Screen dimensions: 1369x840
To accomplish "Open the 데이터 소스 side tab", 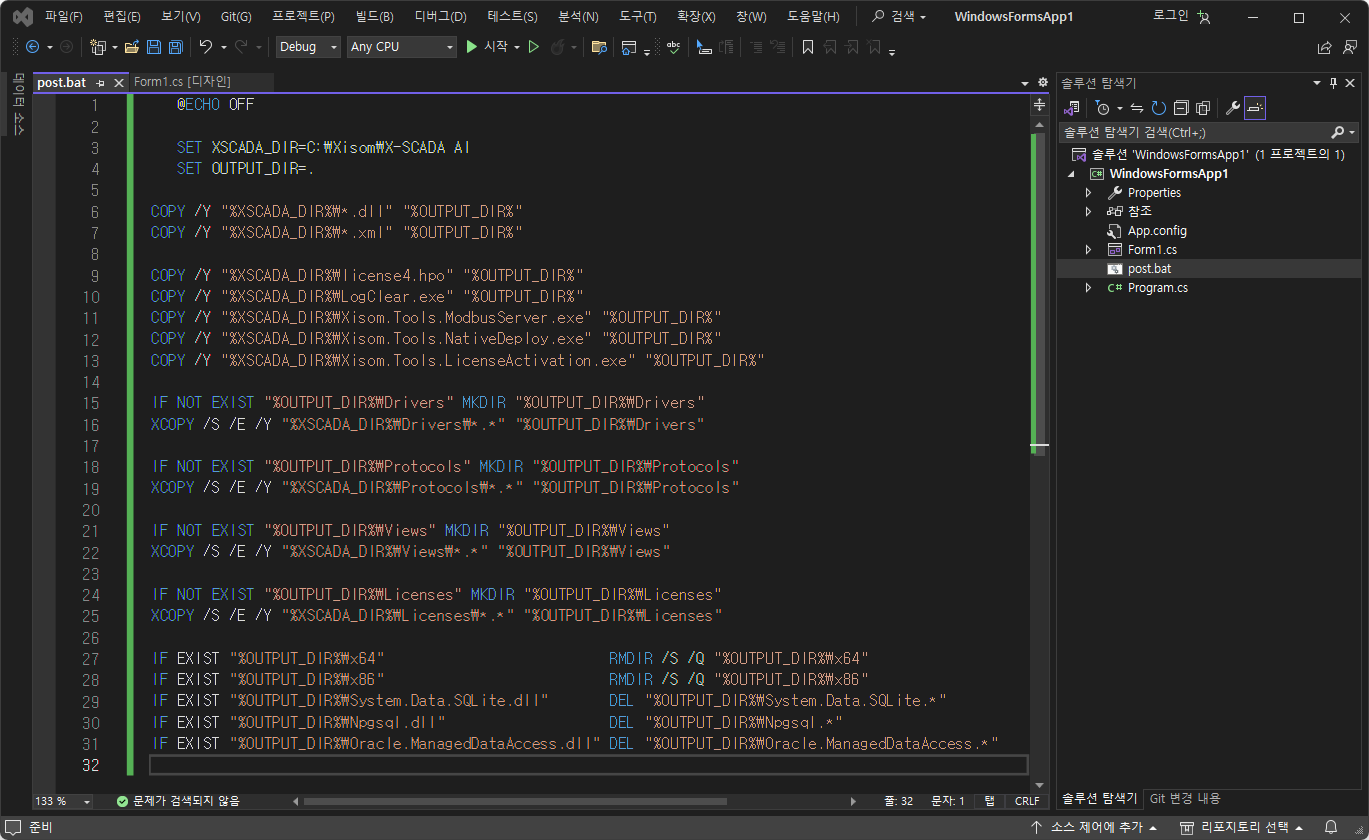I will tap(17, 104).
